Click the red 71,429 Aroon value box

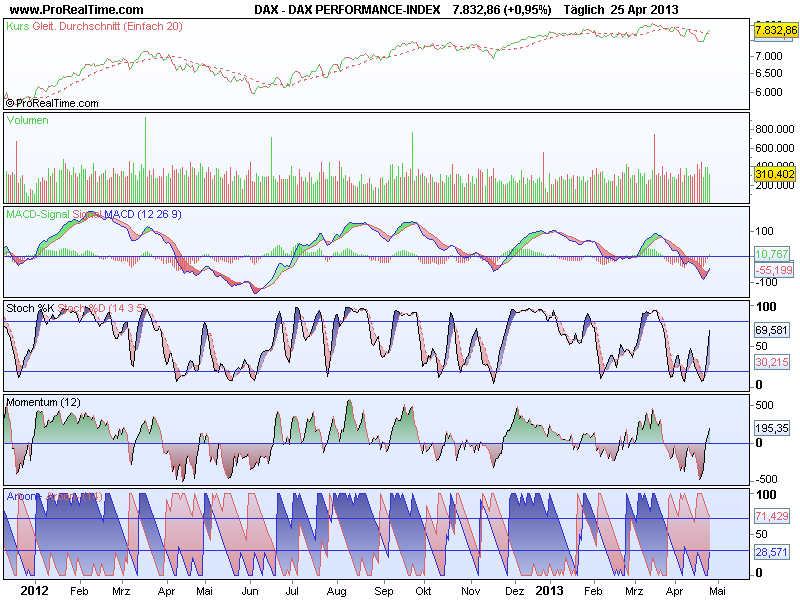(771, 516)
